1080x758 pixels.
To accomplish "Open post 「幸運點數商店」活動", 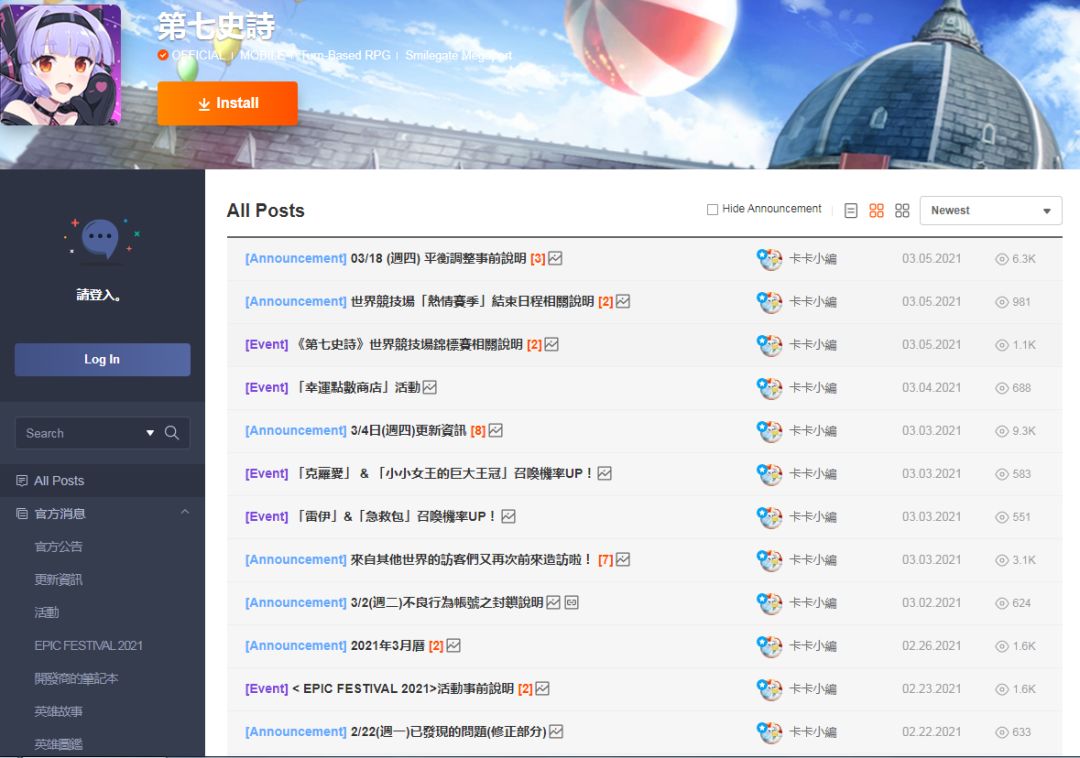I will click(x=357, y=388).
